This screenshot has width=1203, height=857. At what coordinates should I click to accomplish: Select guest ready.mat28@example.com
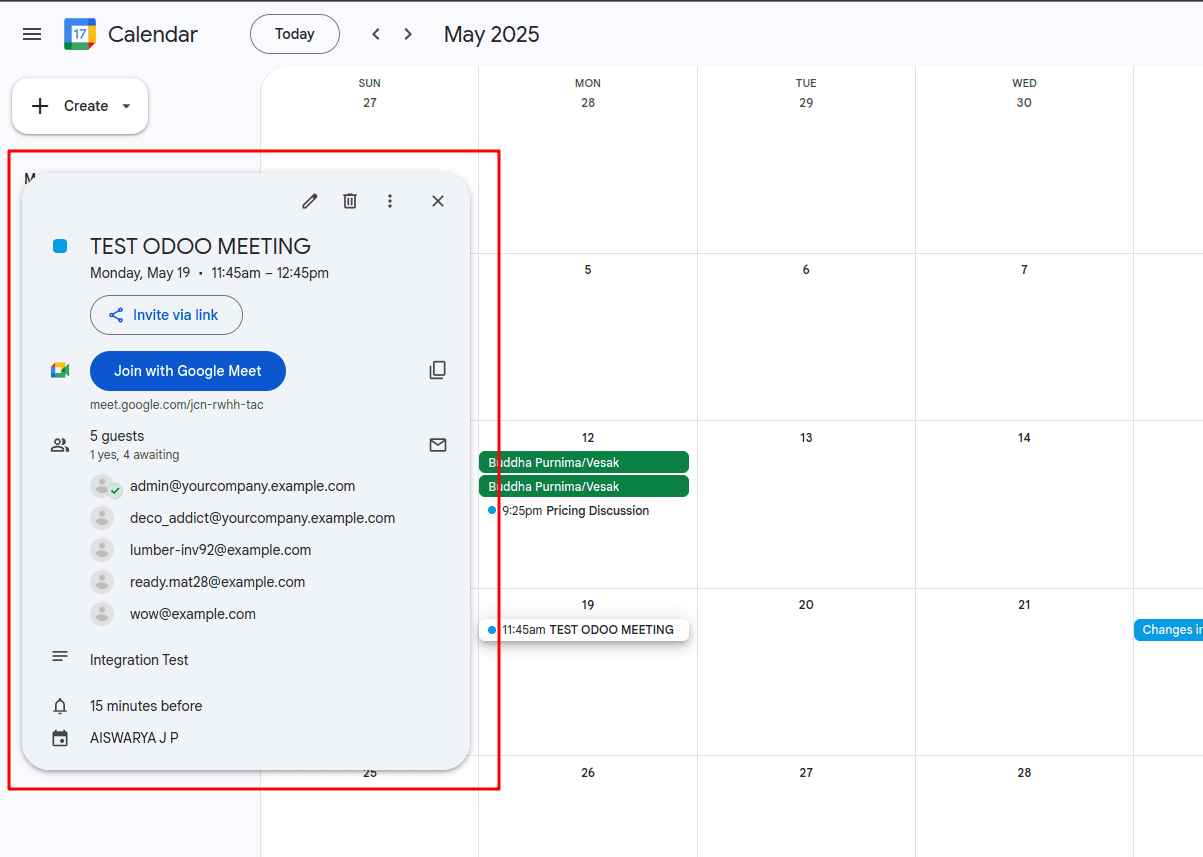(x=217, y=582)
